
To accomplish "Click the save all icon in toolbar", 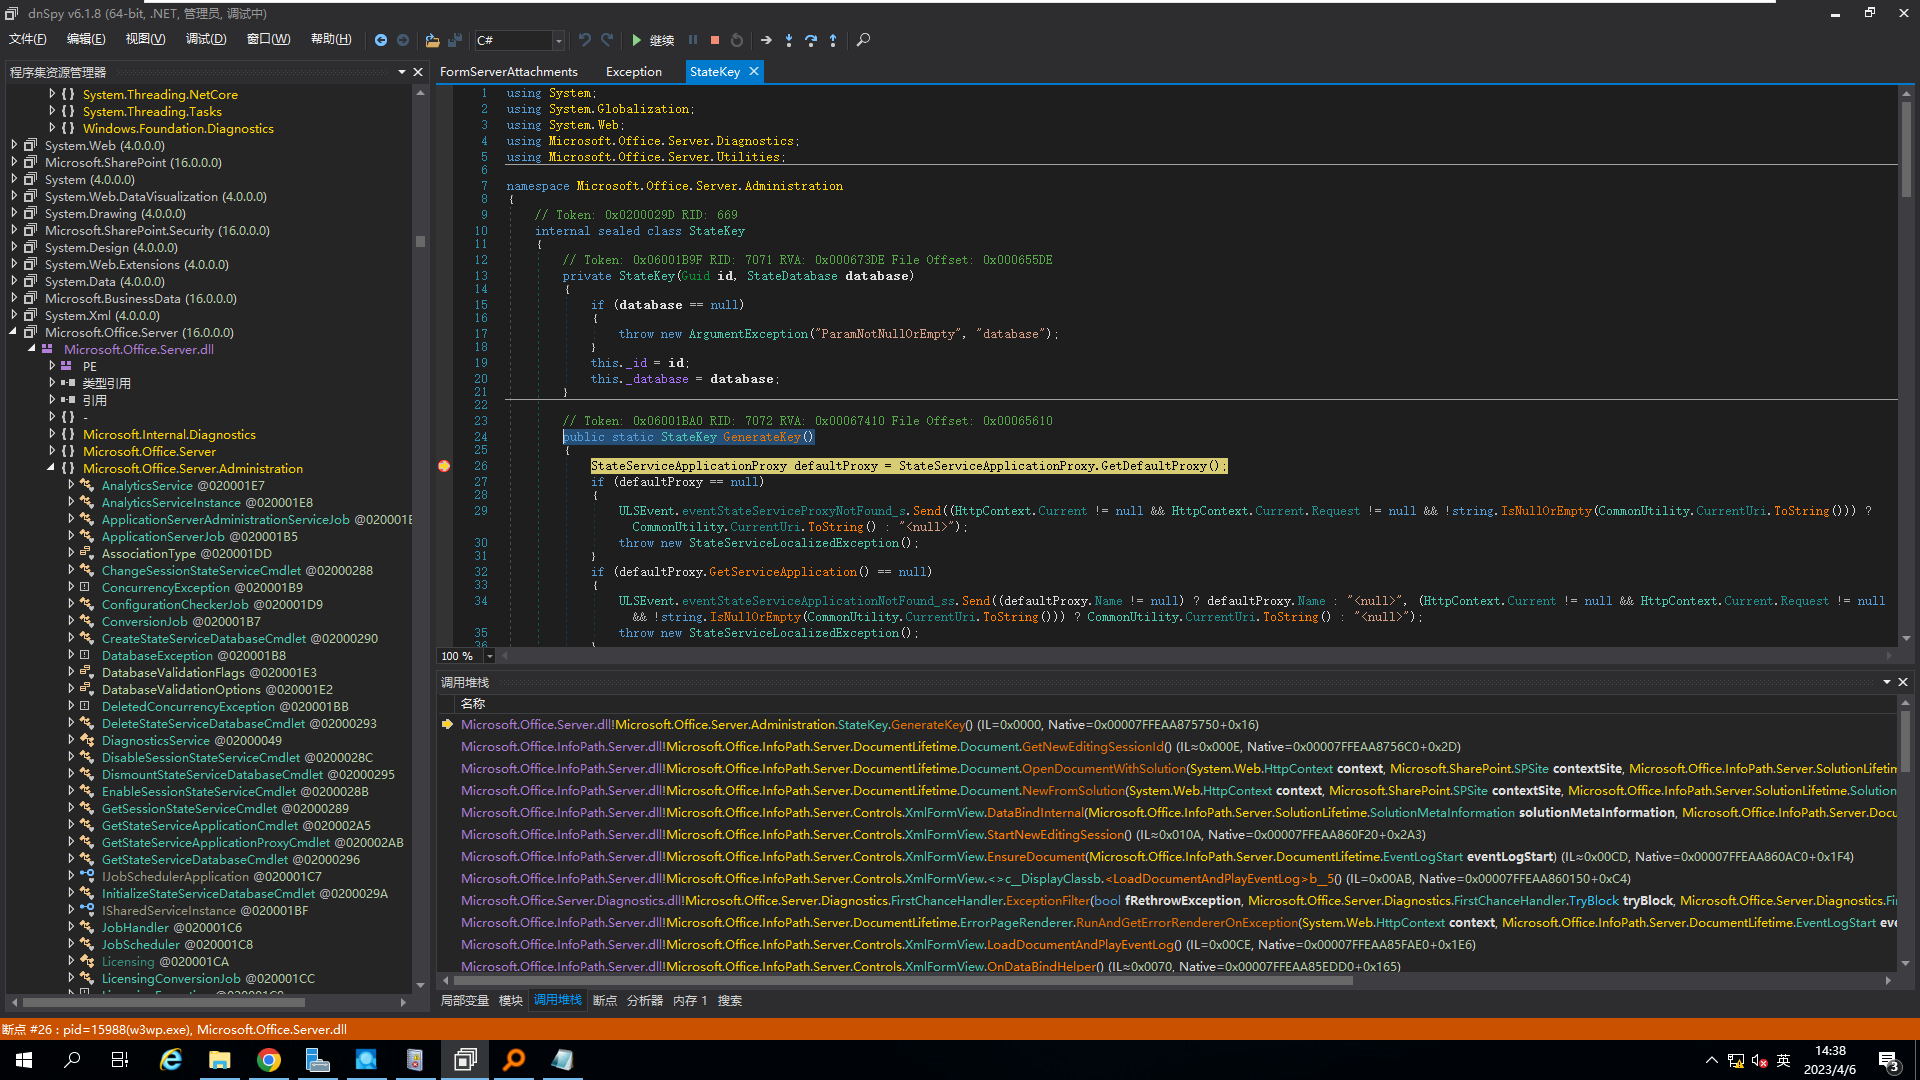I will click(x=455, y=40).
